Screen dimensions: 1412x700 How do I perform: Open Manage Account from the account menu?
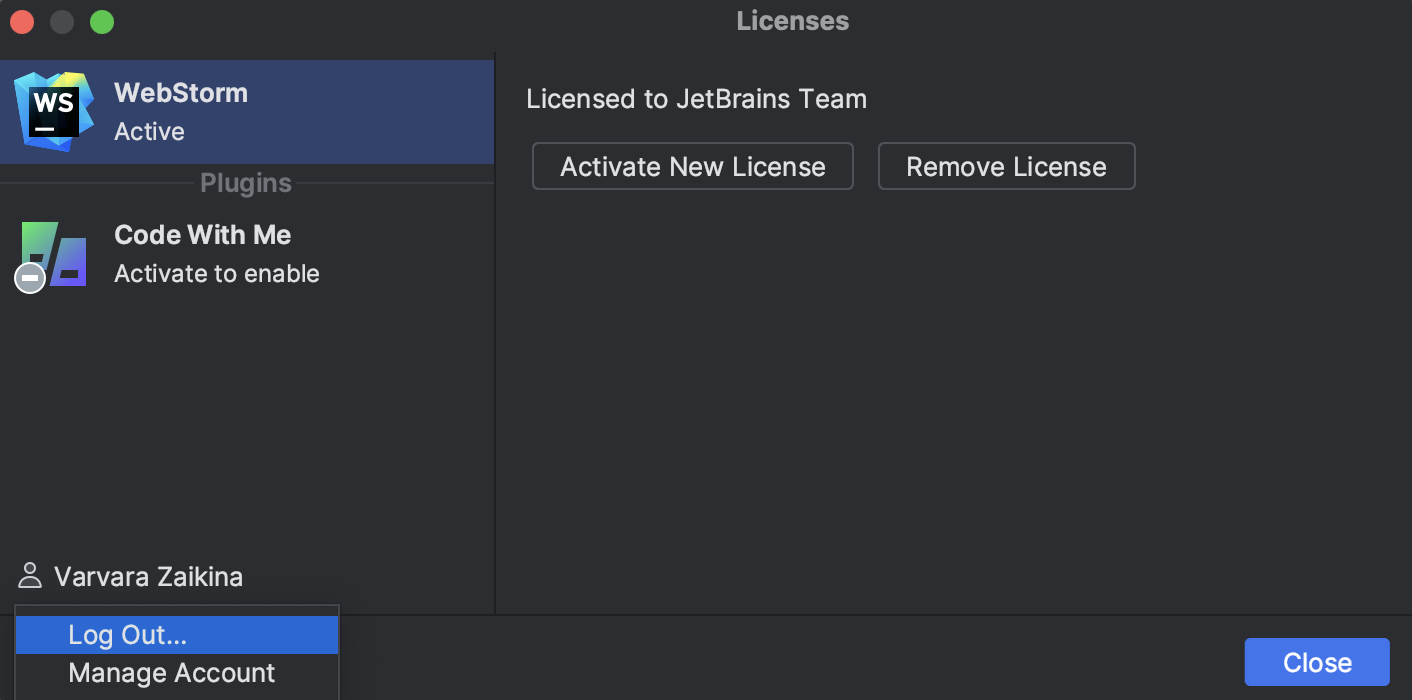tap(170, 672)
